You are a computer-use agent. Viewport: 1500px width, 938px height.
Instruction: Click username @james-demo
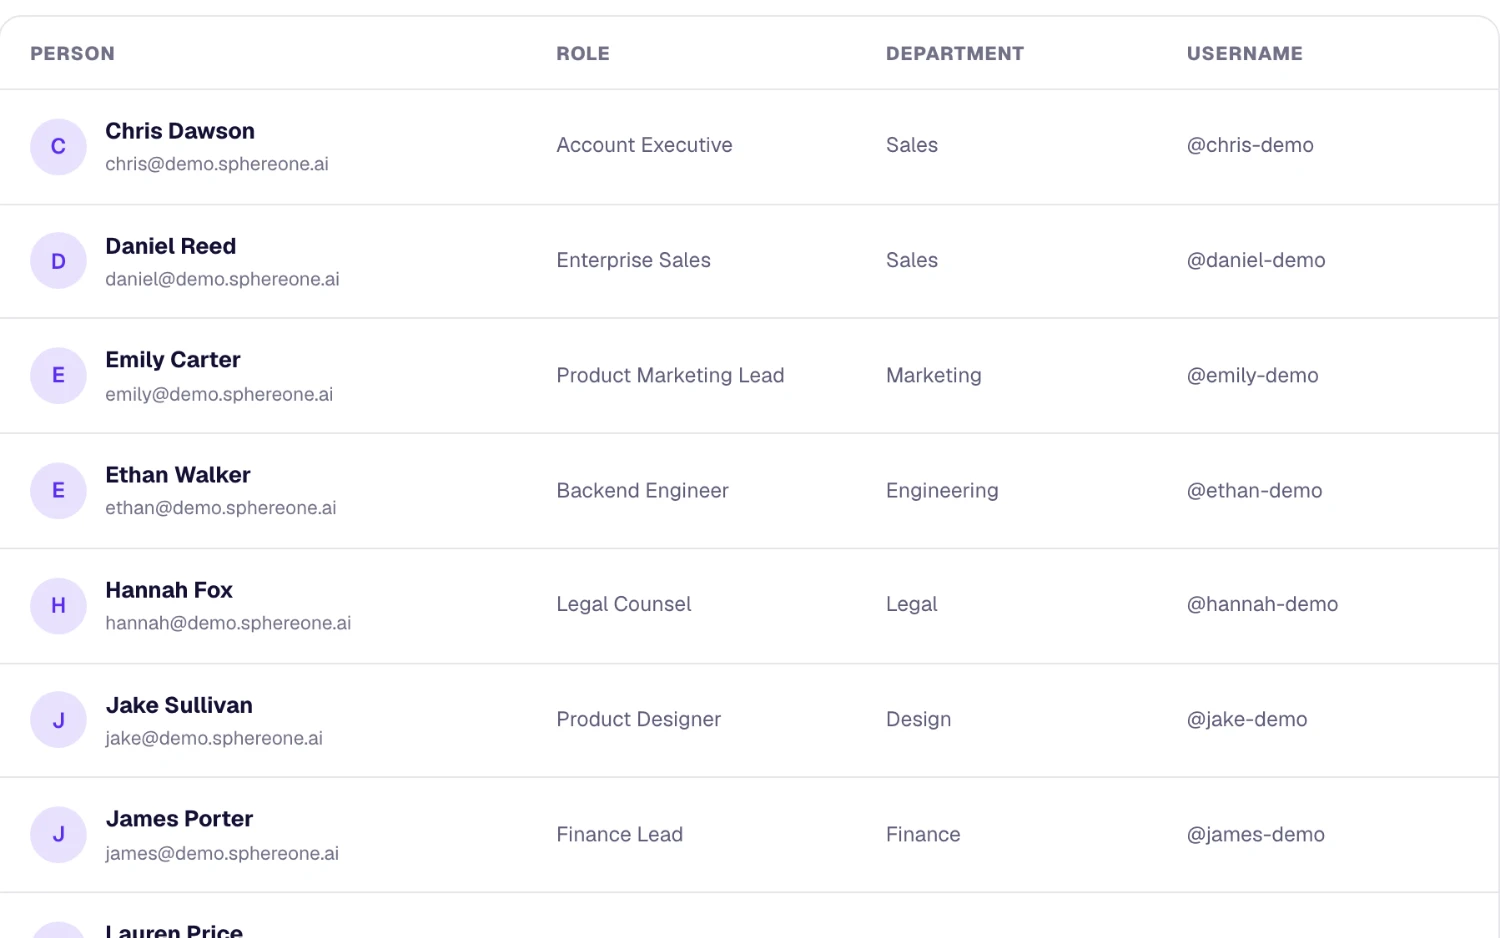(x=1256, y=834)
